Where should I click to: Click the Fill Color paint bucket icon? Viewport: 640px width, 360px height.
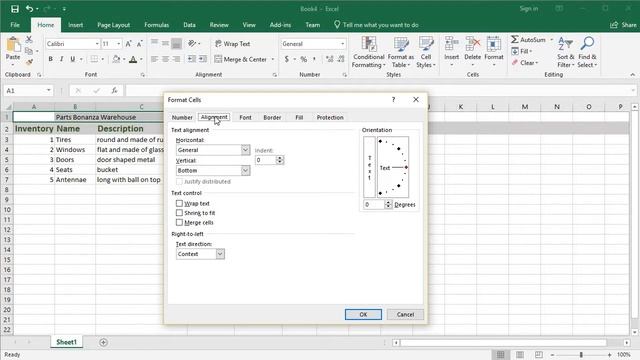tap(116, 59)
